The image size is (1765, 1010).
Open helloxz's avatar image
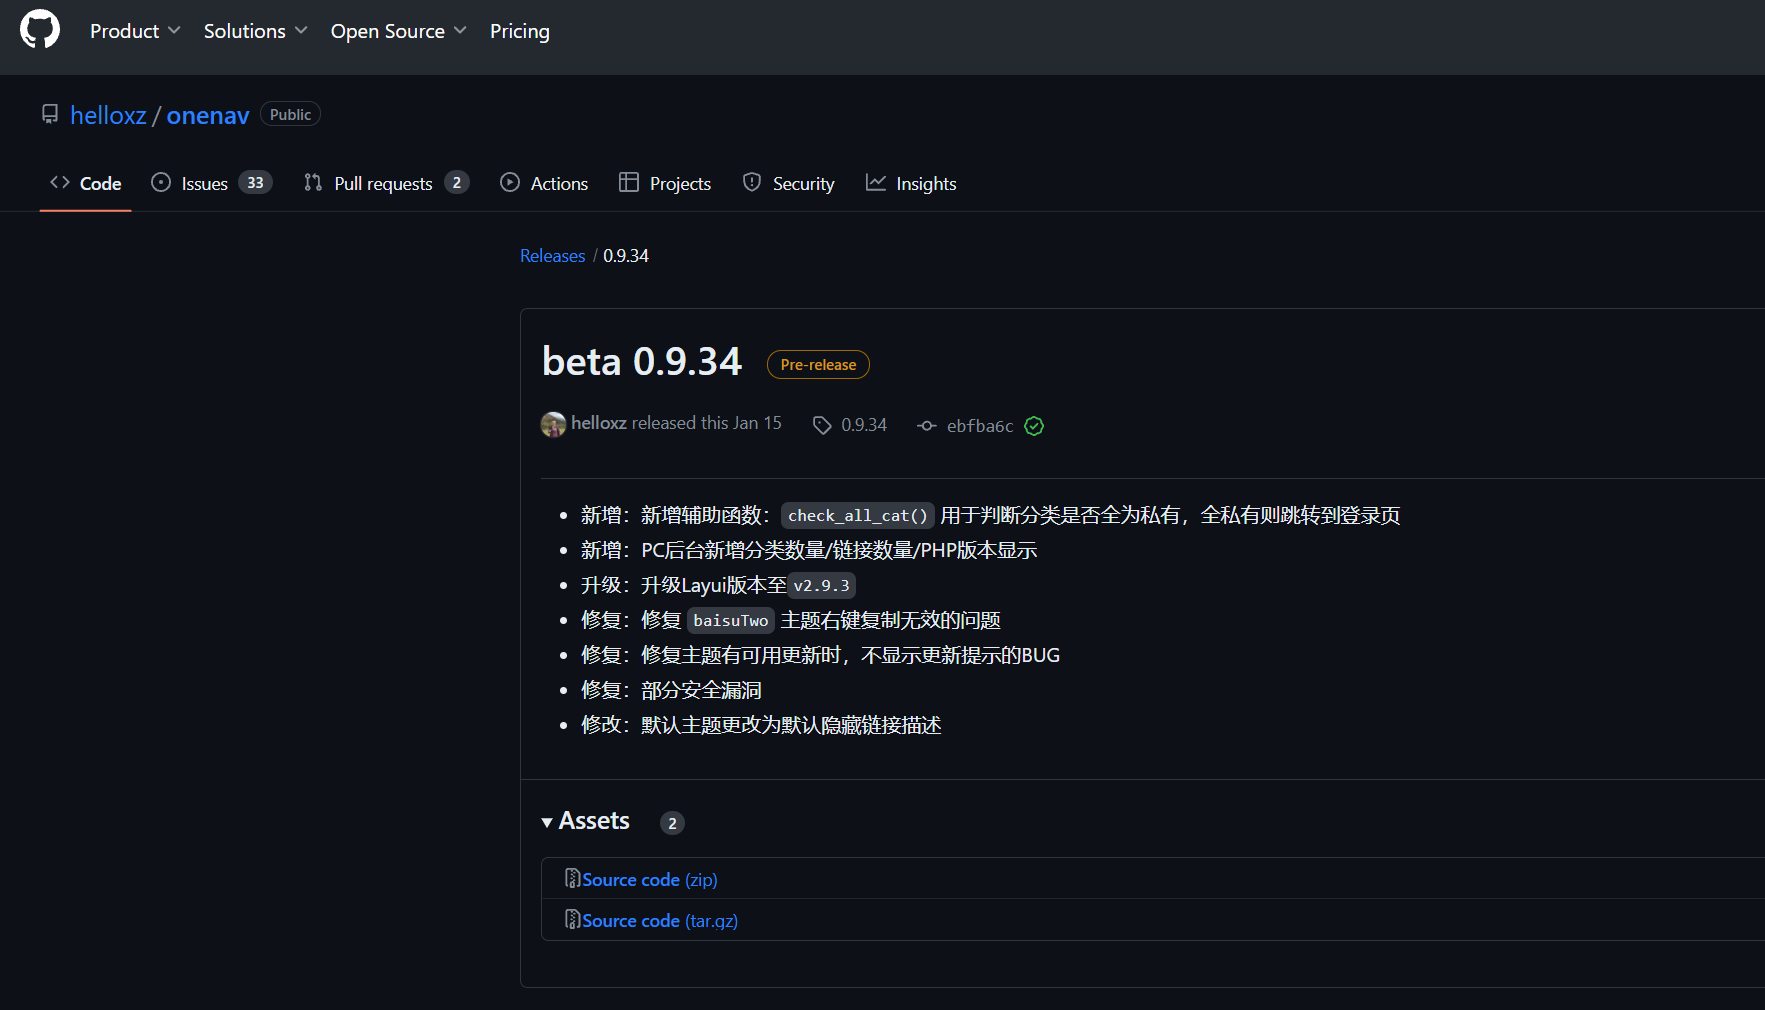tap(553, 424)
